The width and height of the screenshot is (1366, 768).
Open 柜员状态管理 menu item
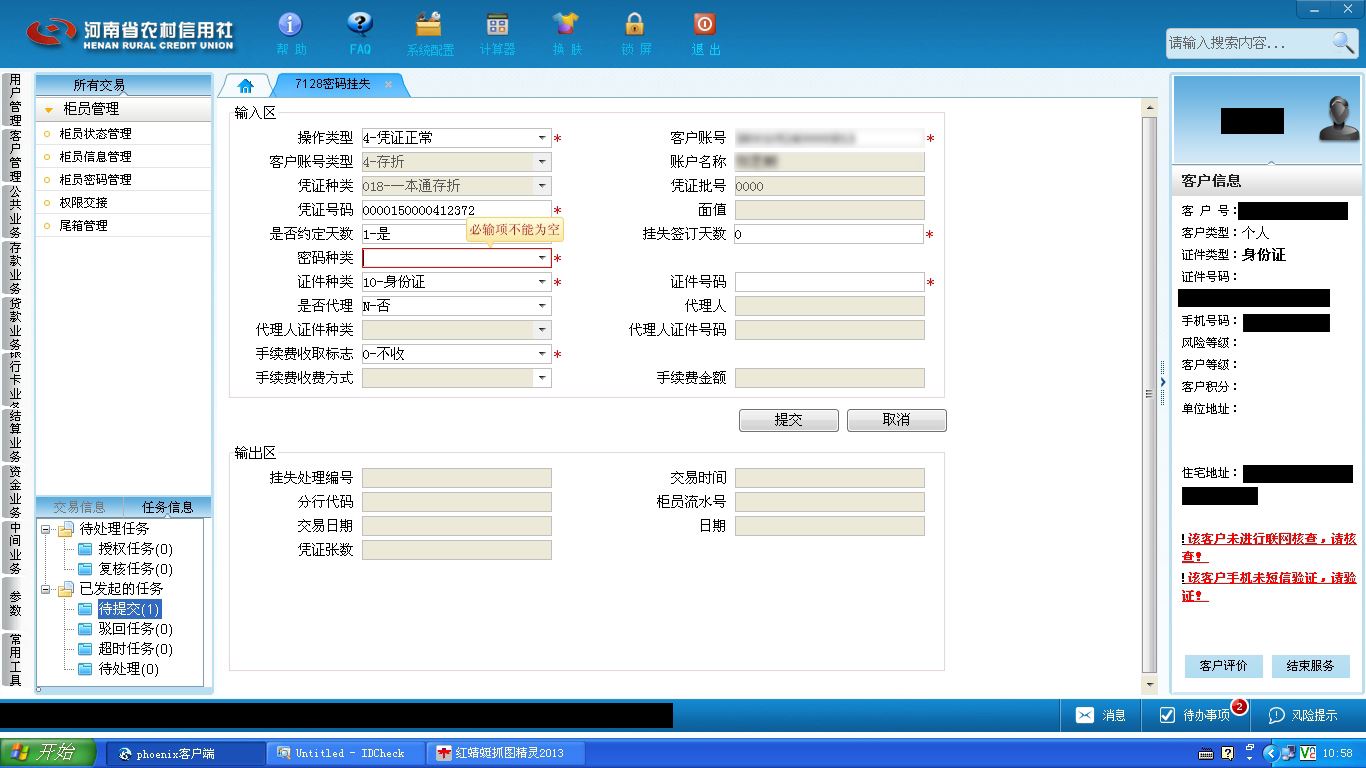click(x=95, y=133)
